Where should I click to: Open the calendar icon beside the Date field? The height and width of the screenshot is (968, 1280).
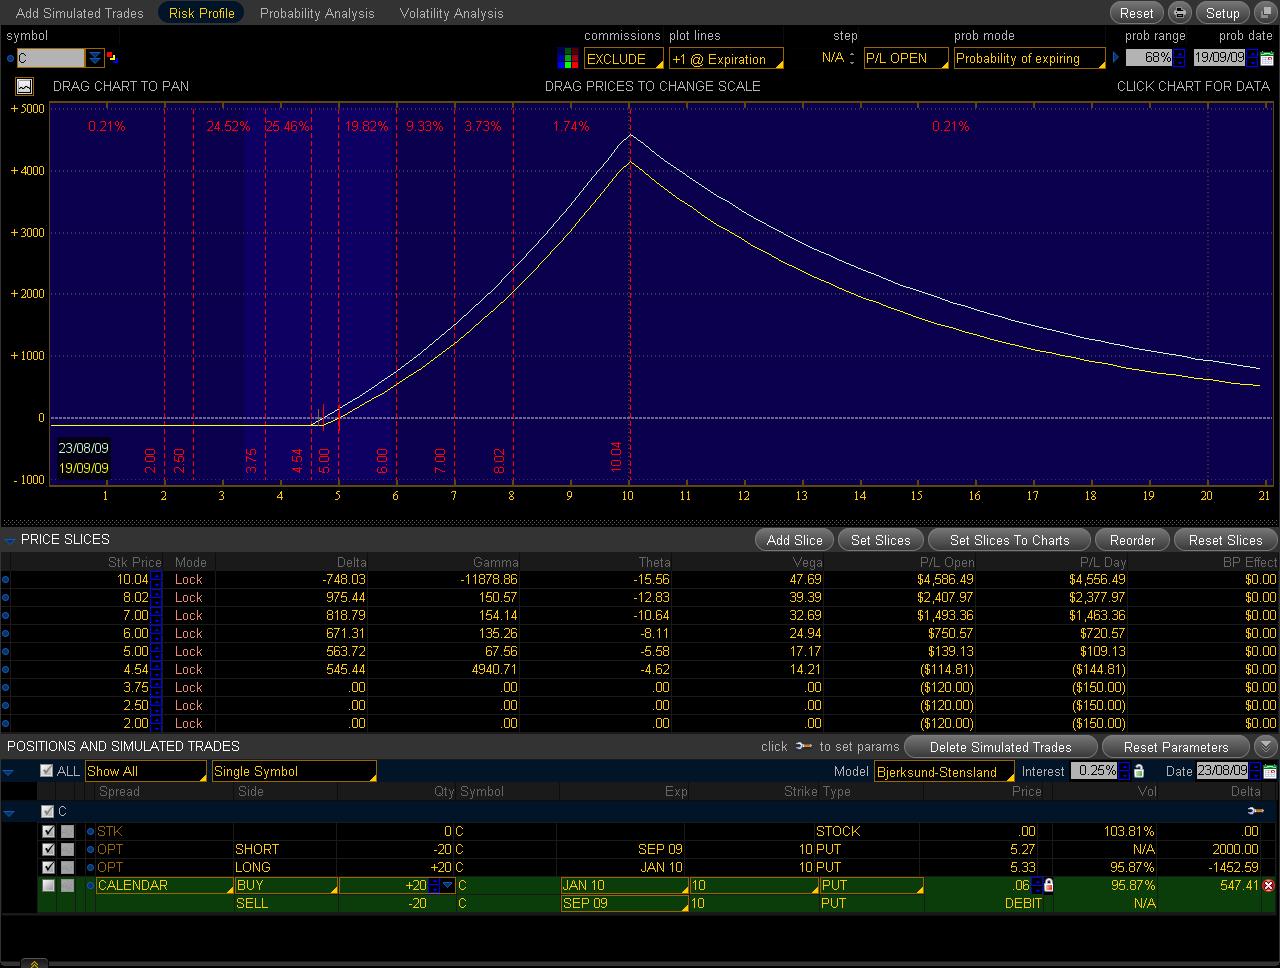point(1269,771)
